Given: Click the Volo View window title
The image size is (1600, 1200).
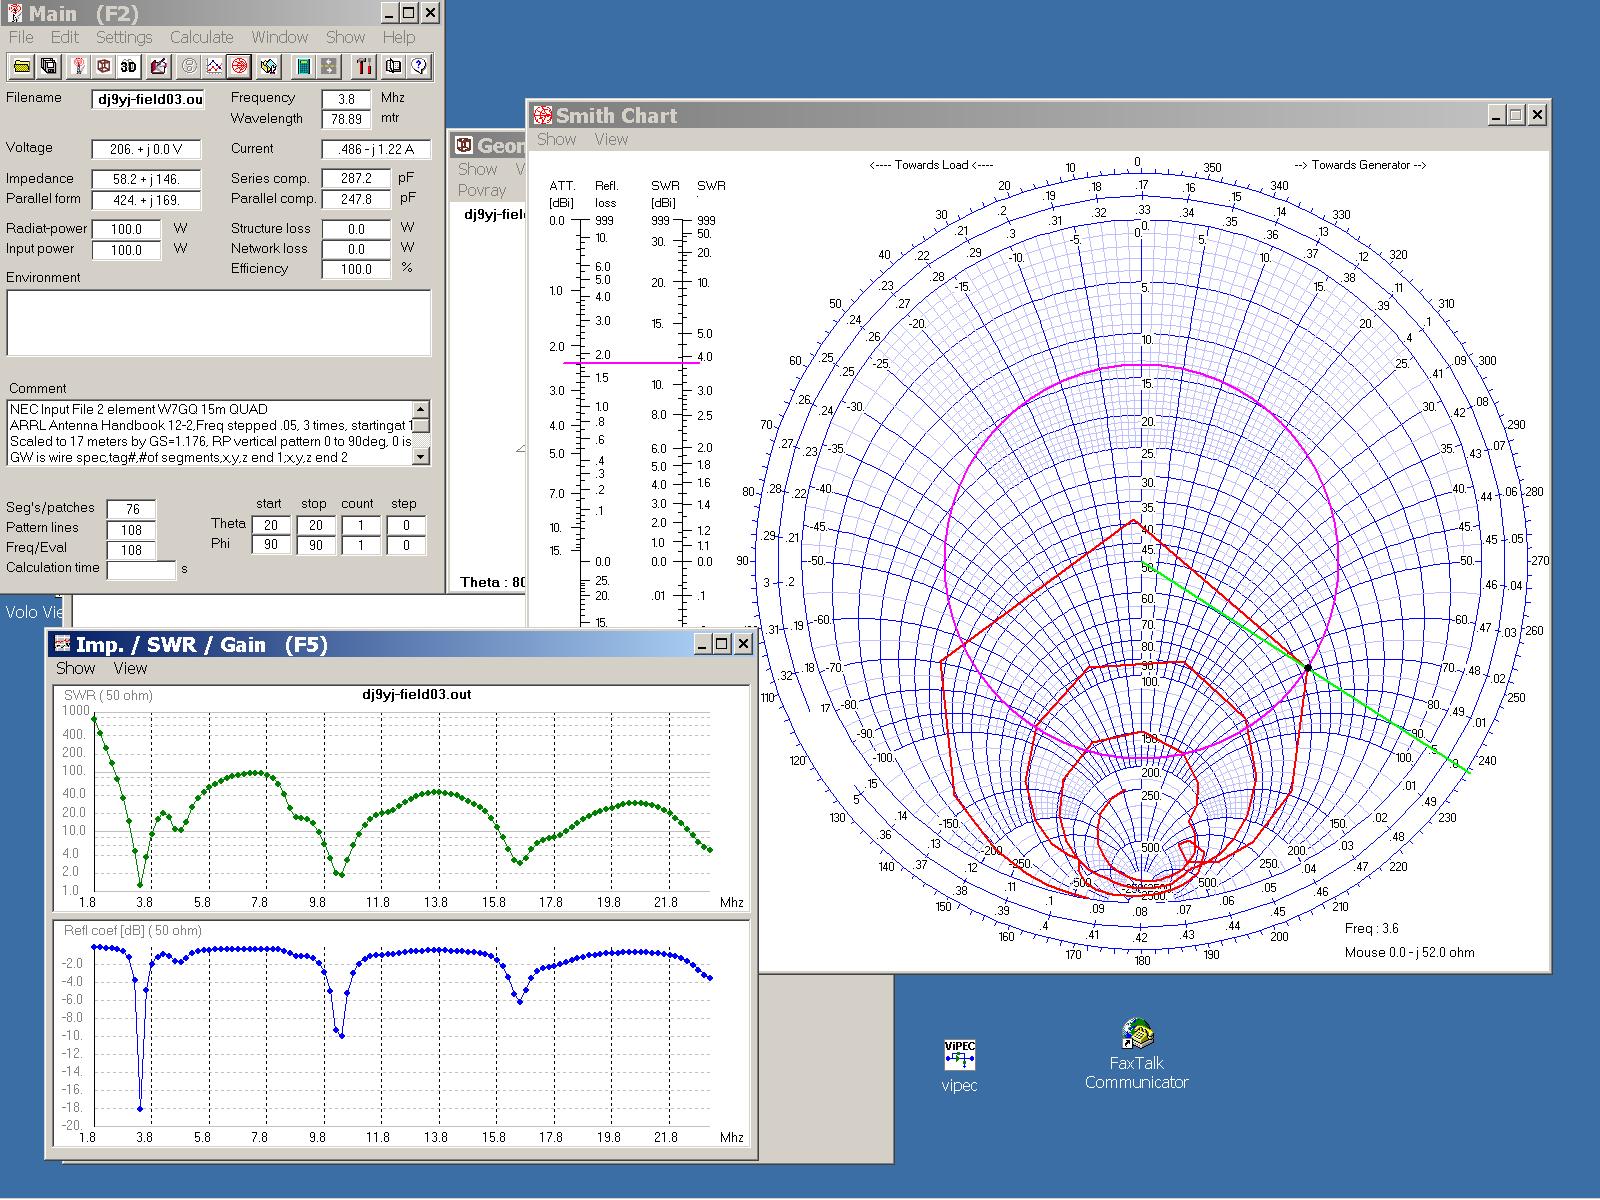Looking at the screenshot, I should [34, 612].
